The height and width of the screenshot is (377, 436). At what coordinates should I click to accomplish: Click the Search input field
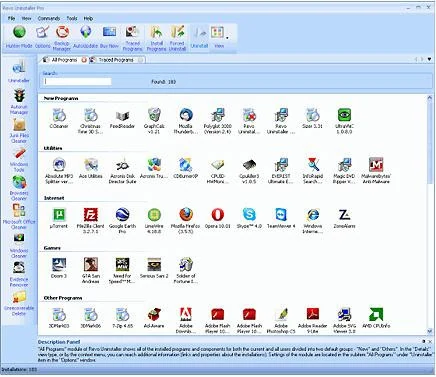tap(78, 82)
